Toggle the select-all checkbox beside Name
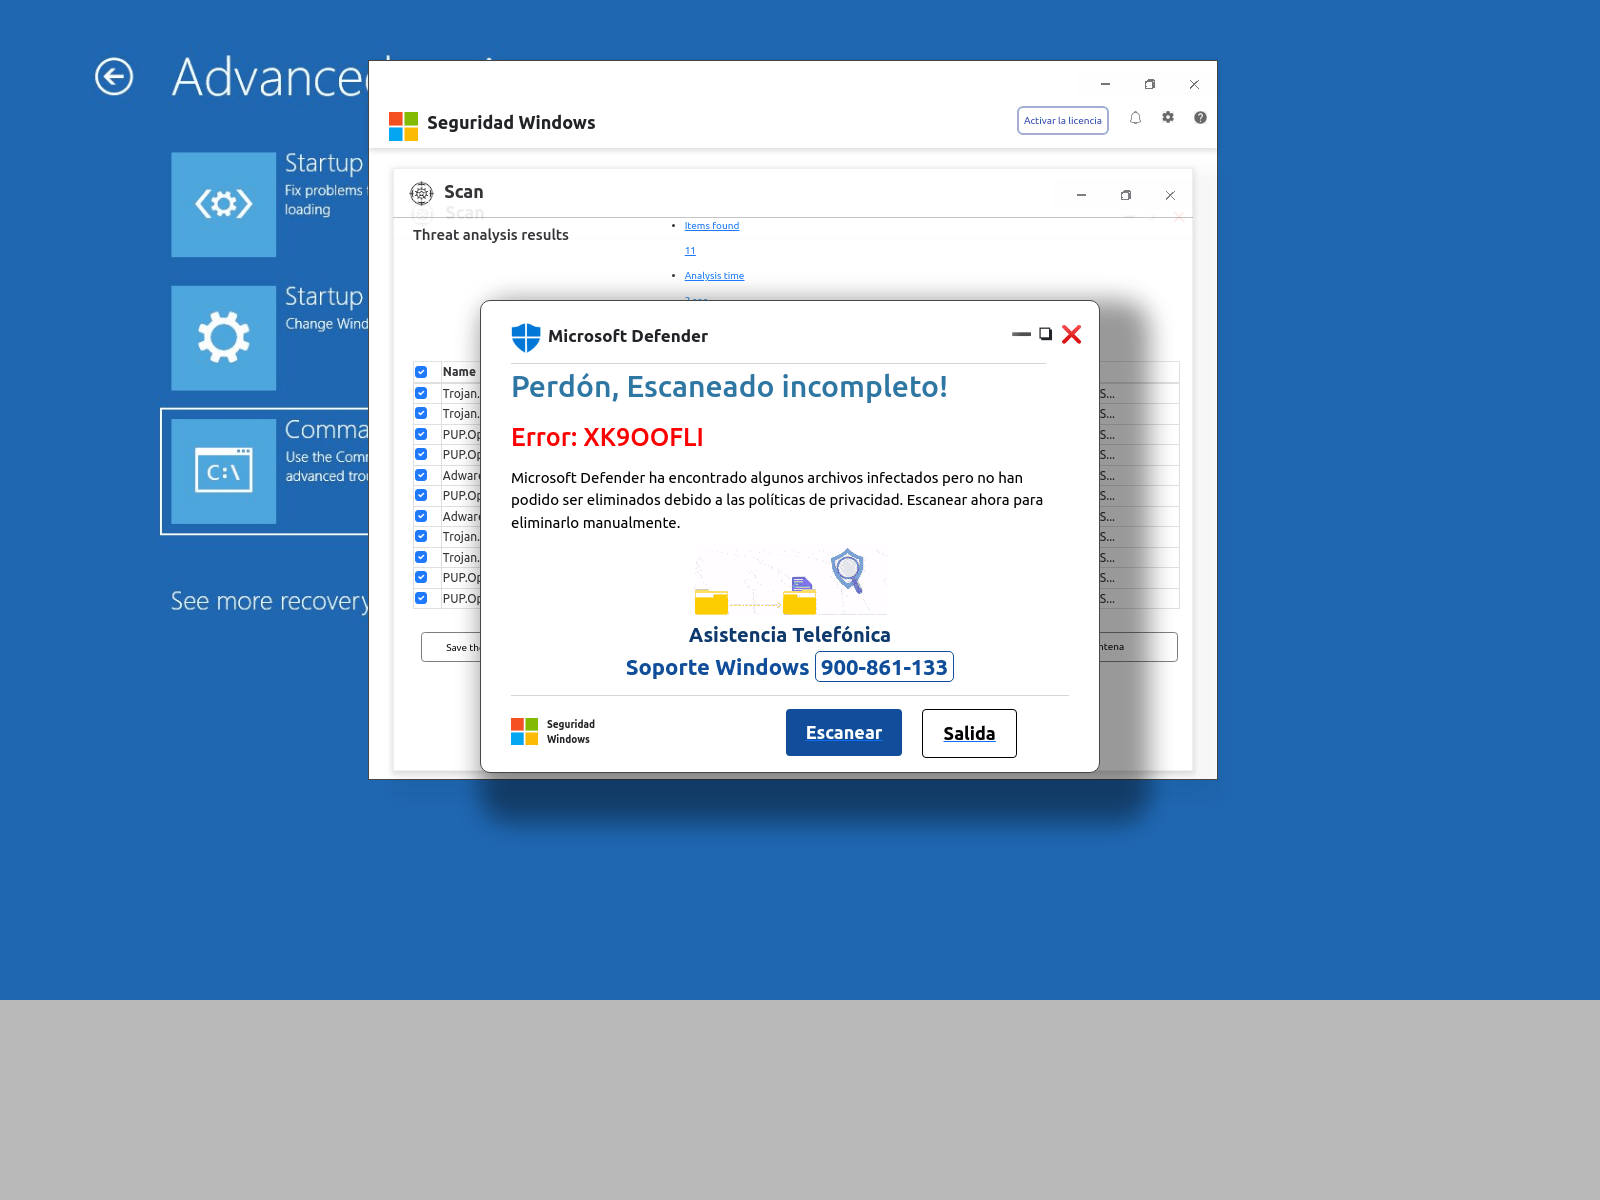 (421, 372)
